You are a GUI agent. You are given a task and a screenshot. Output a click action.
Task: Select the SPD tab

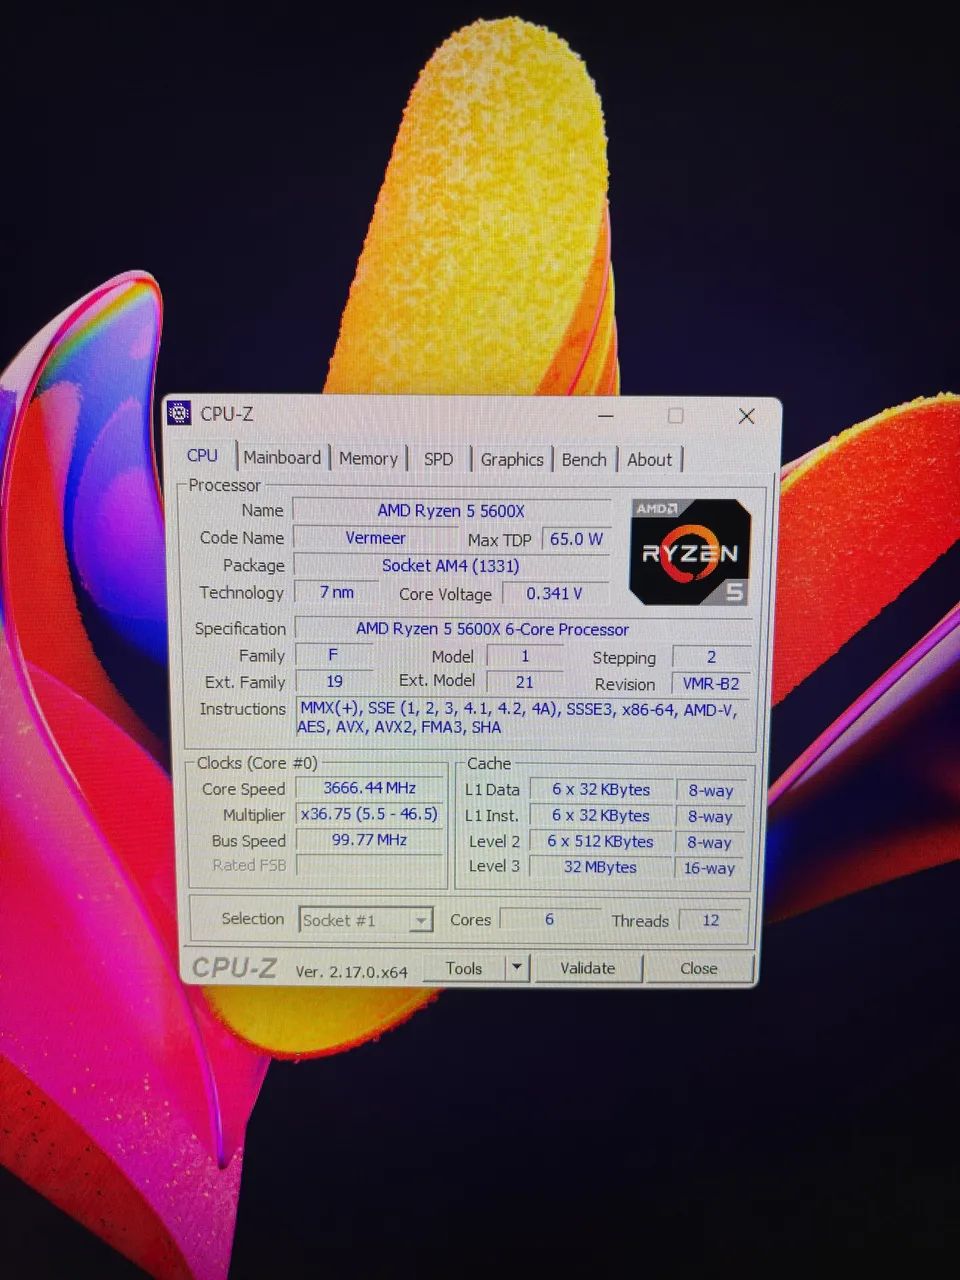tap(438, 459)
